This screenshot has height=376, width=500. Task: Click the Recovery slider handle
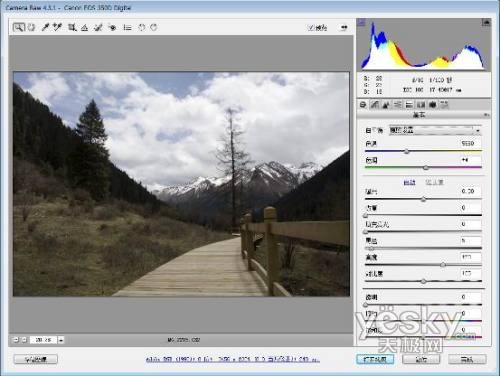click(x=366, y=216)
